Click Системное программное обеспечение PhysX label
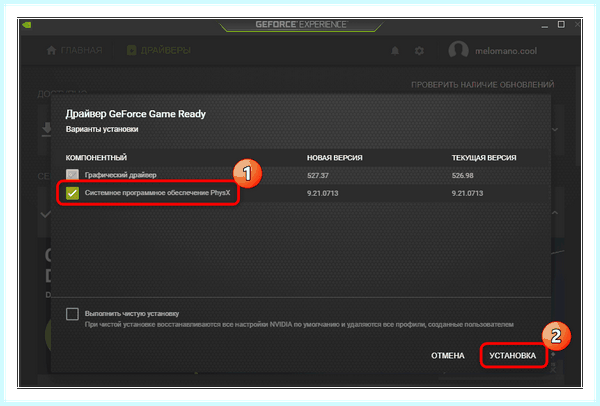The height and width of the screenshot is (406, 600). click(x=158, y=193)
